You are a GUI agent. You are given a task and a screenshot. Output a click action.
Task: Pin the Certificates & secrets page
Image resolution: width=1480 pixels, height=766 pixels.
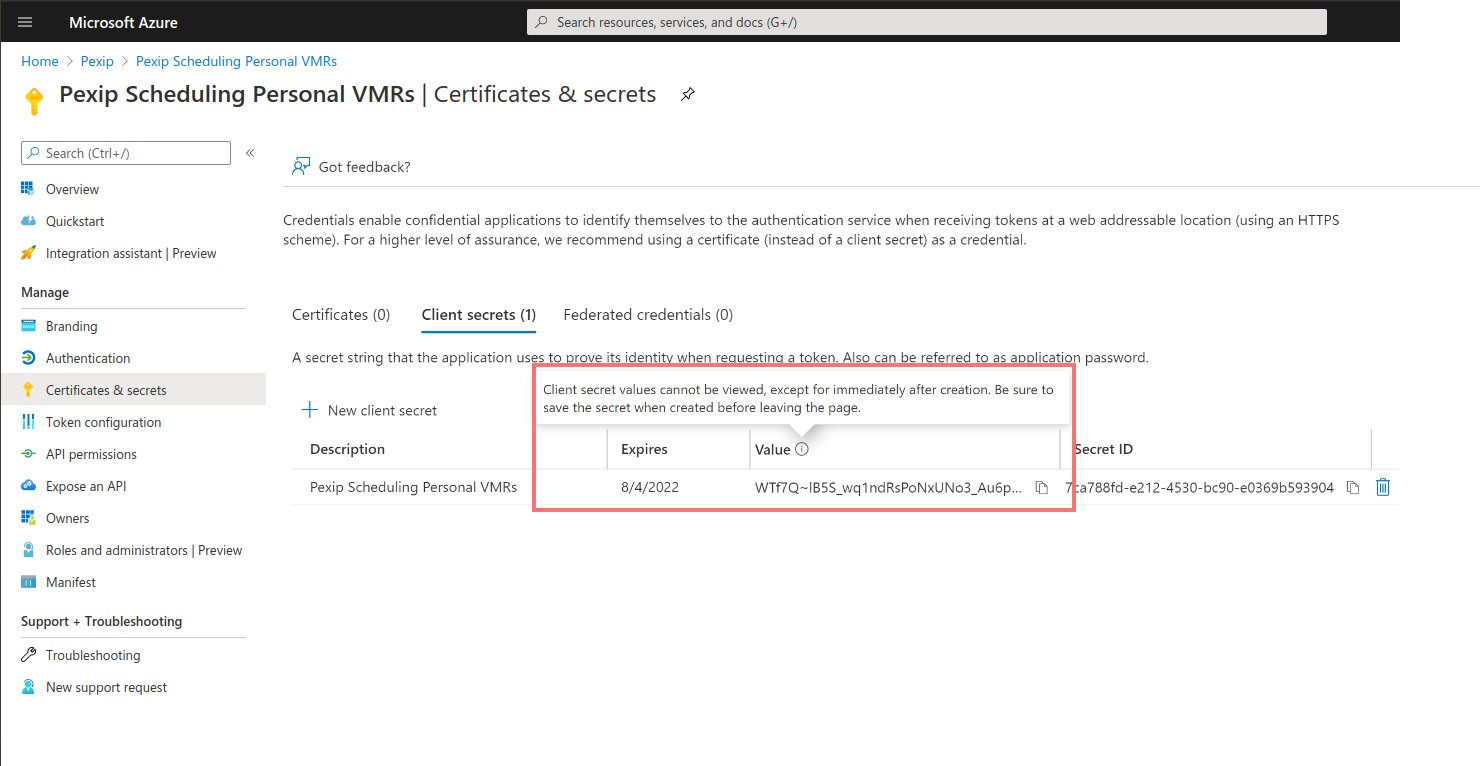pyautogui.click(x=687, y=94)
